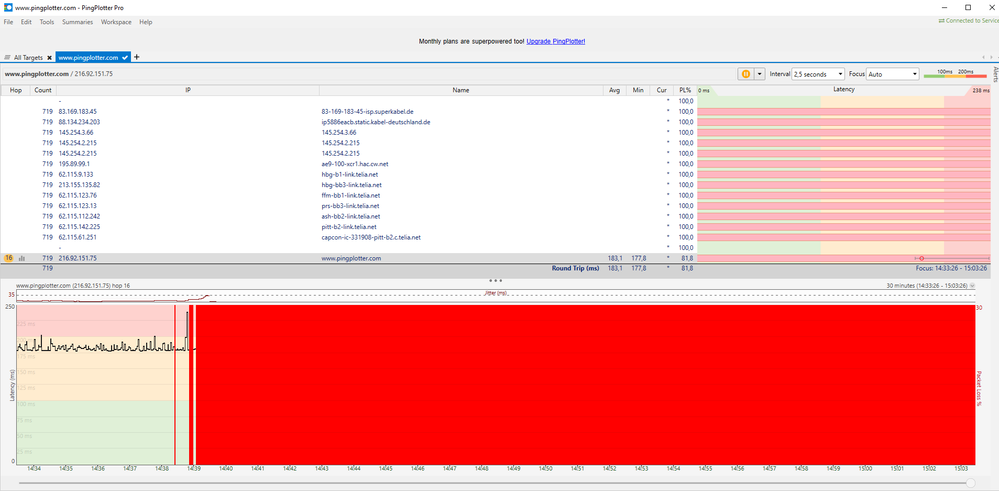Click the timeline graph at 14:45
Screen dimensions: 999x491
point(385,385)
